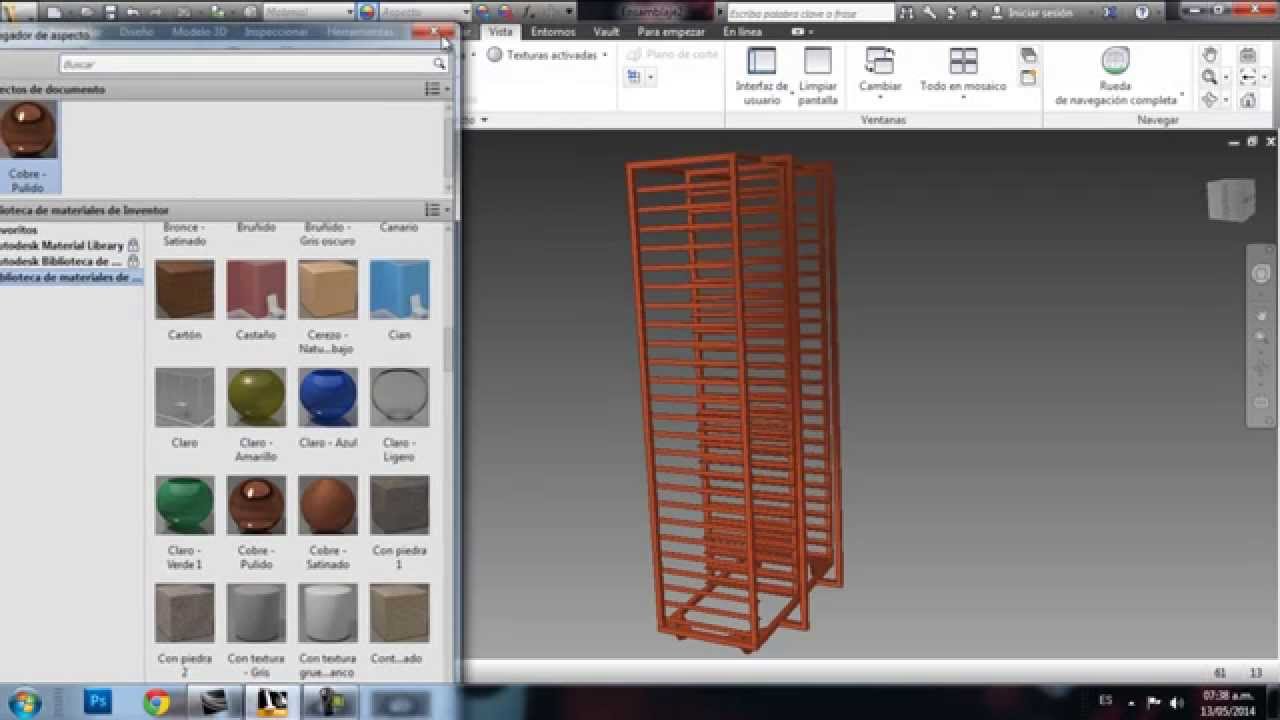The width and height of the screenshot is (1280, 720).
Task: Click the ViewCube in the viewport
Action: click(x=1230, y=200)
